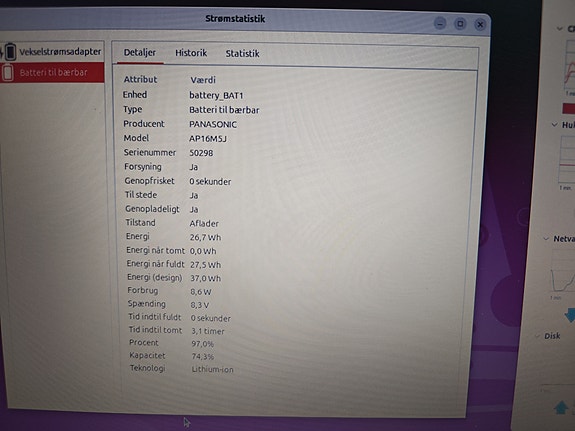Click the blue network download arrow icon
The height and width of the screenshot is (431, 575).
pyautogui.click(x=570, y=315)
